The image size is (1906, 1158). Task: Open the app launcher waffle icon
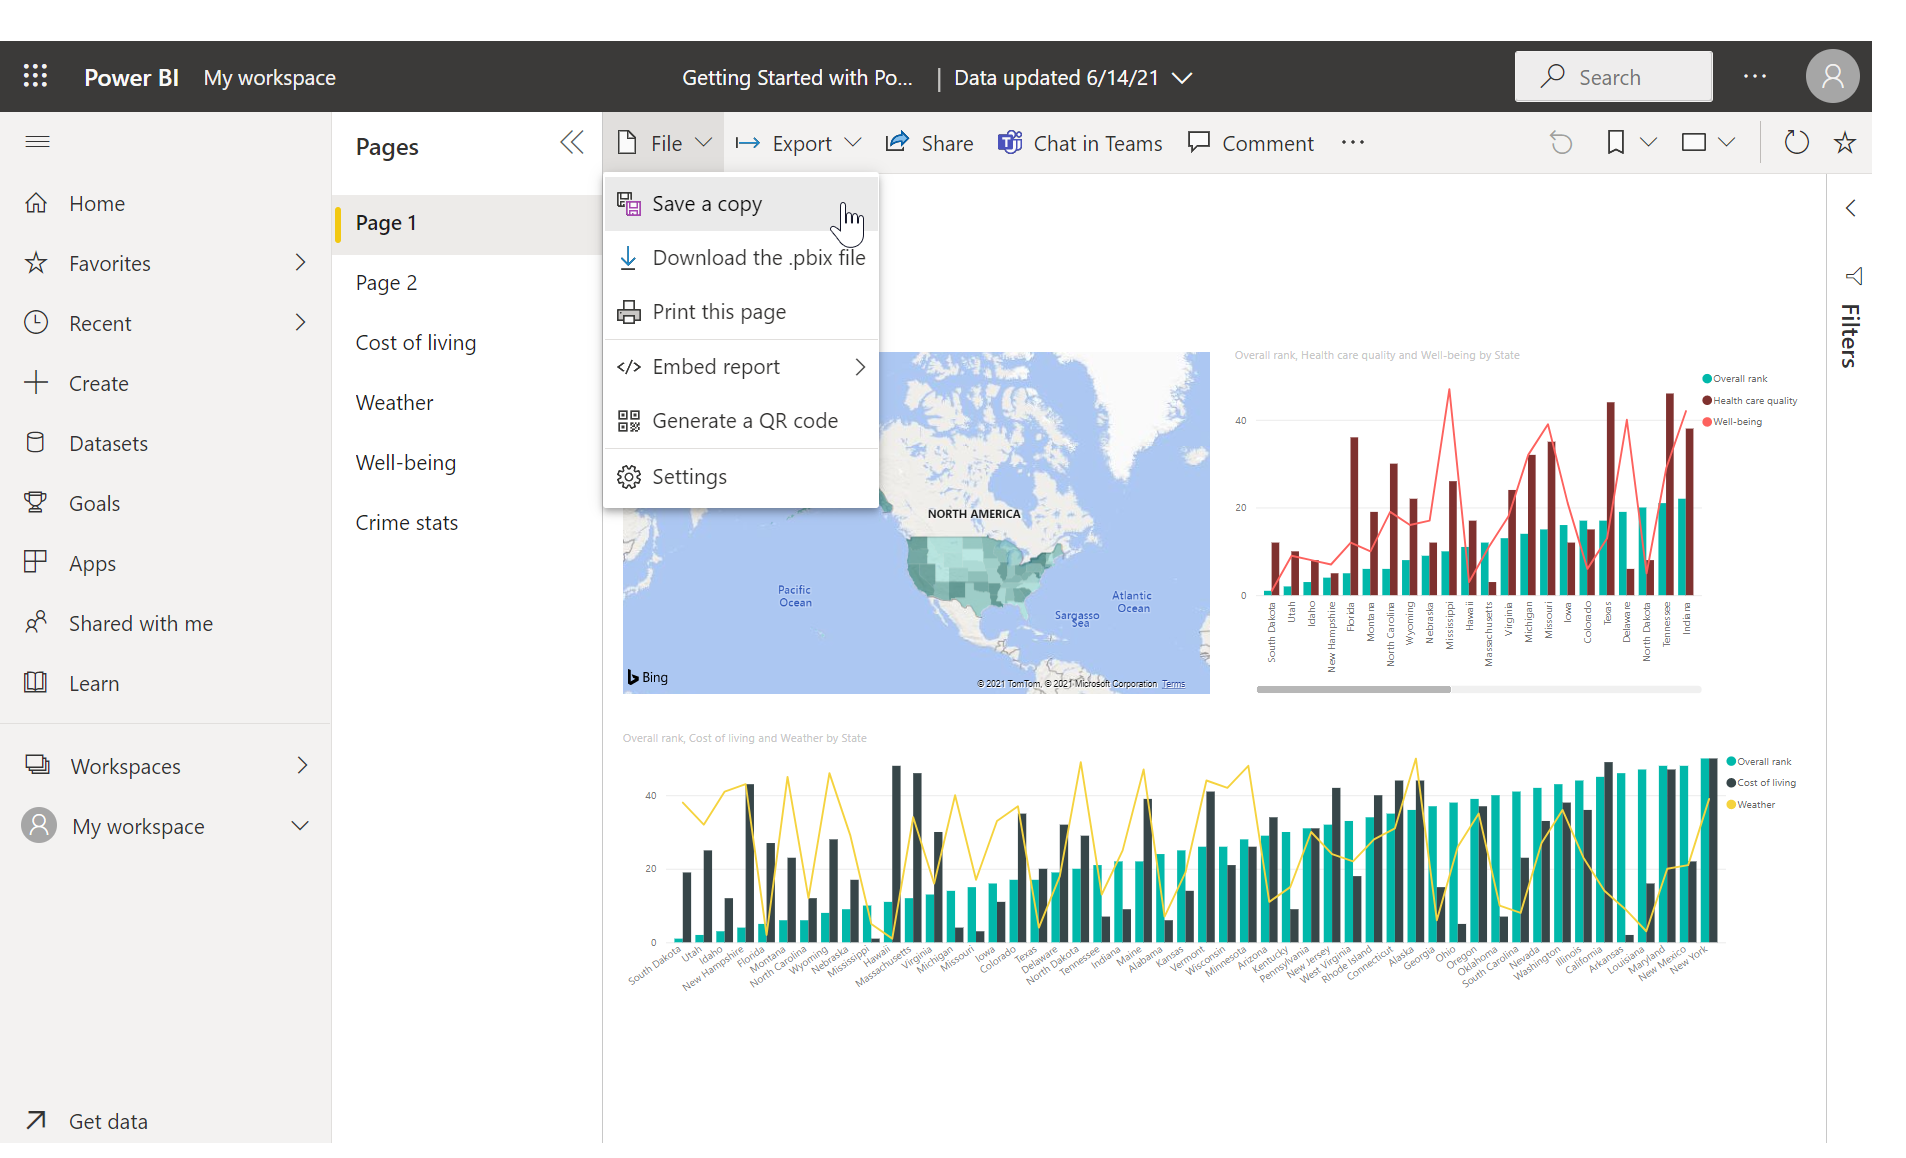click(36, 77)
